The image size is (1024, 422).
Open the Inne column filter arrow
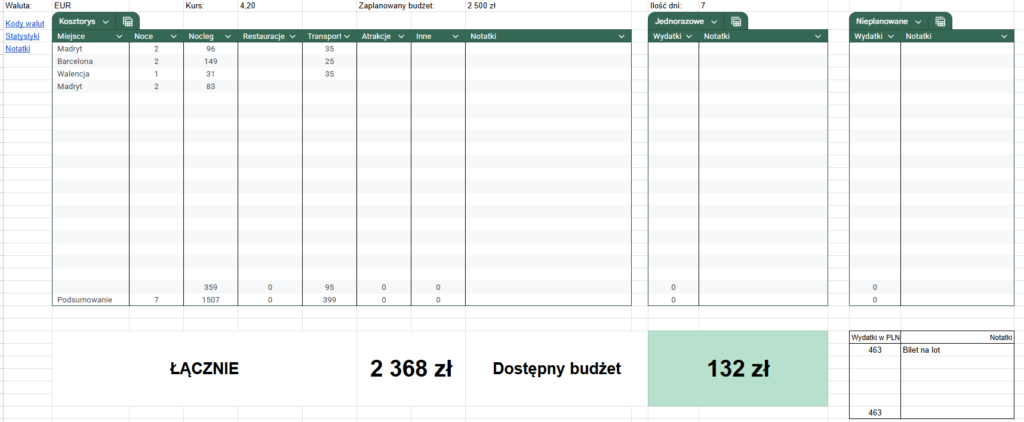(x=455, y=37)
